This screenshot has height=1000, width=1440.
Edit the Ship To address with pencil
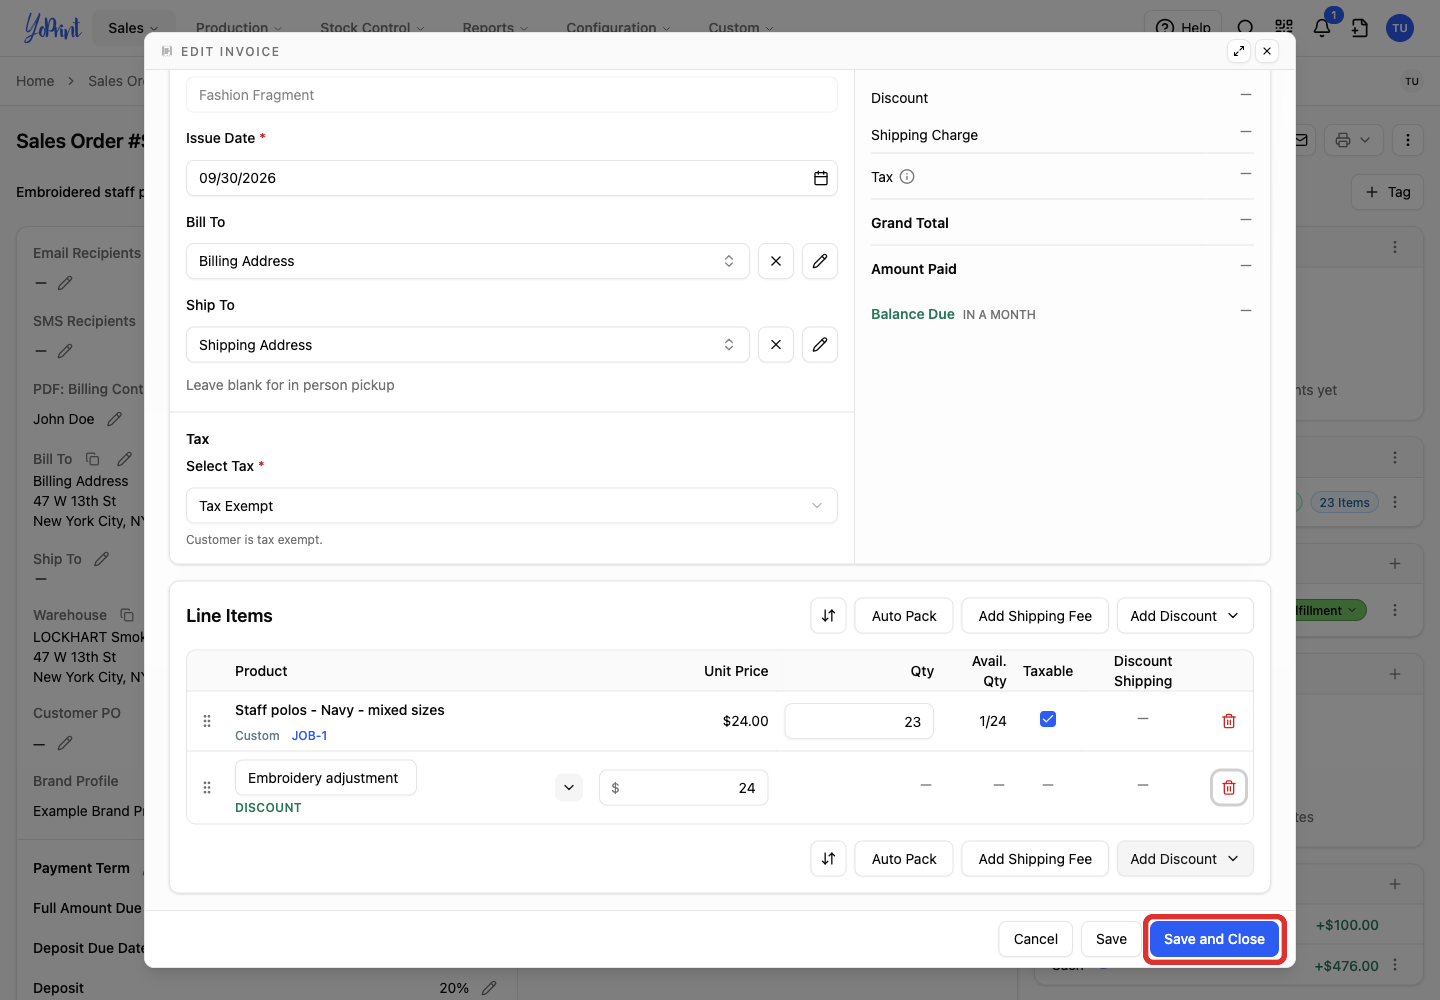click(x=820, y=345)
